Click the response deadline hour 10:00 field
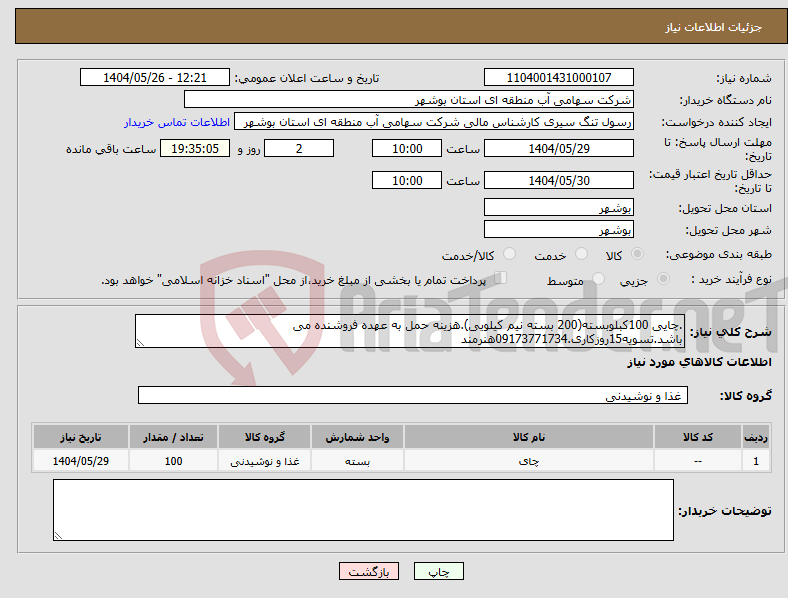The height and width of the screenshot is (598, 788). pos(407,148)
